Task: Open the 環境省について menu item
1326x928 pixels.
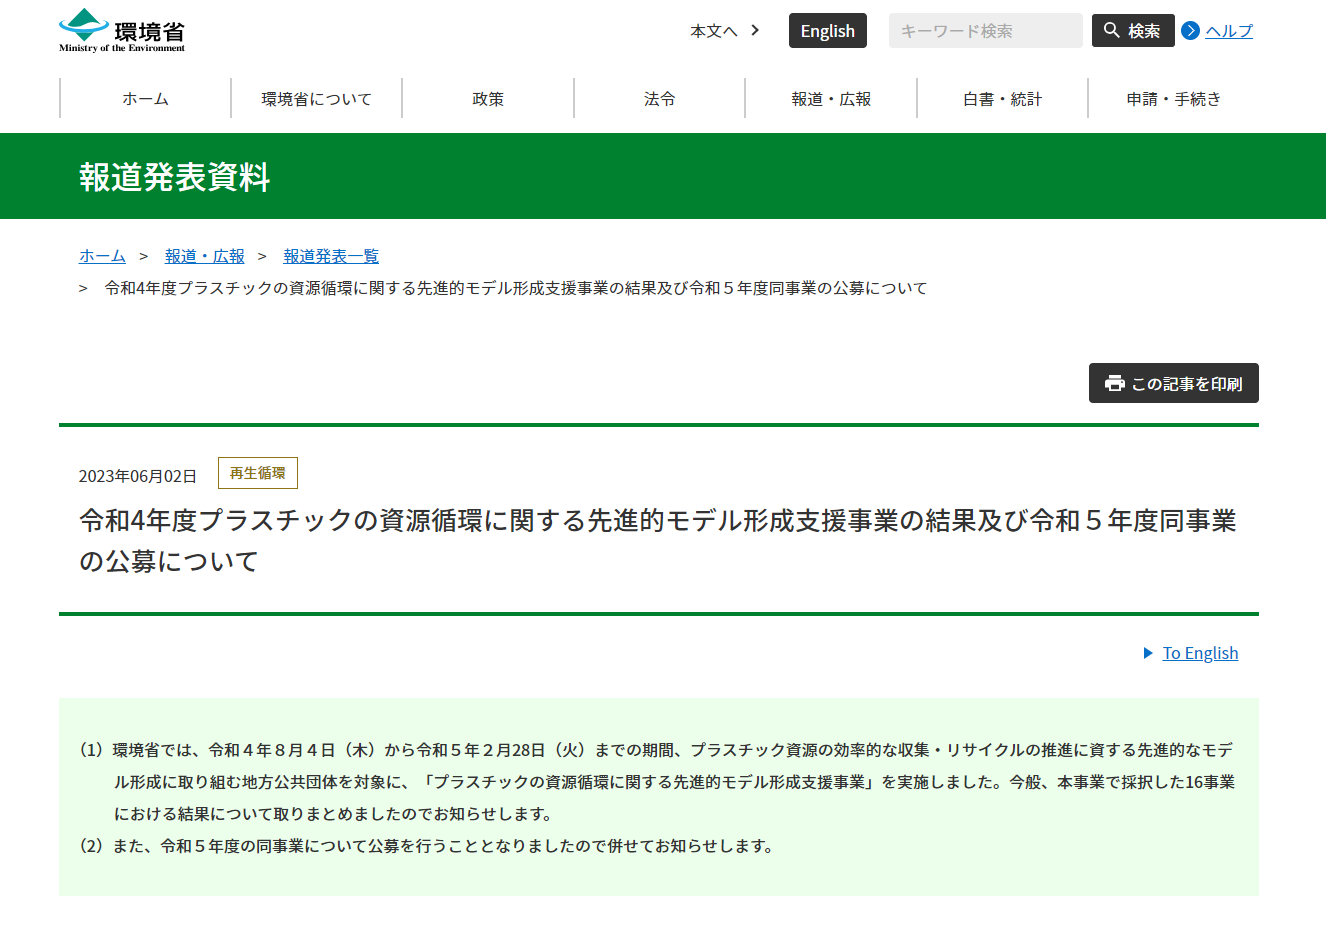Action: pos(317,99)
